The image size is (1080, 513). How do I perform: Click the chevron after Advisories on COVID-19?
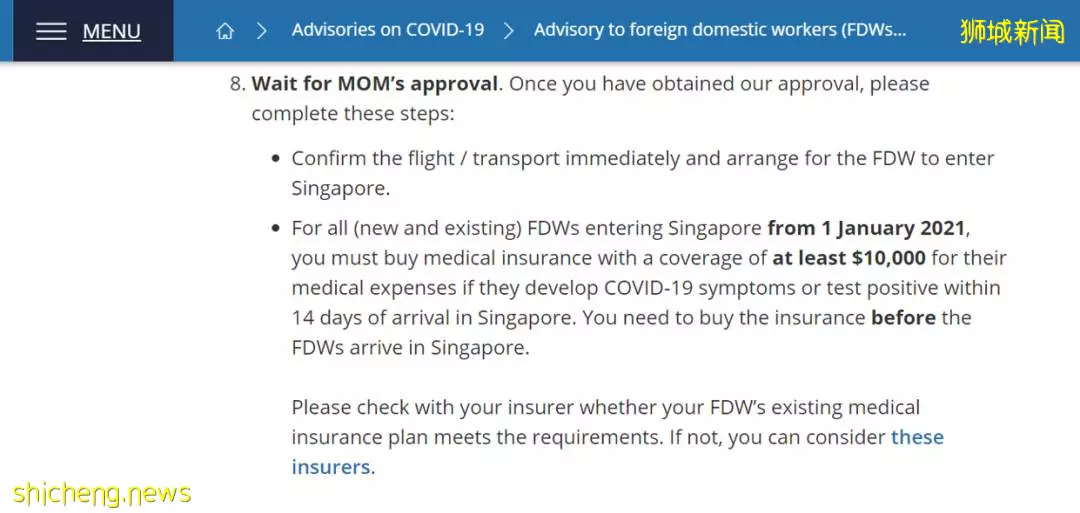coord(508,31)
